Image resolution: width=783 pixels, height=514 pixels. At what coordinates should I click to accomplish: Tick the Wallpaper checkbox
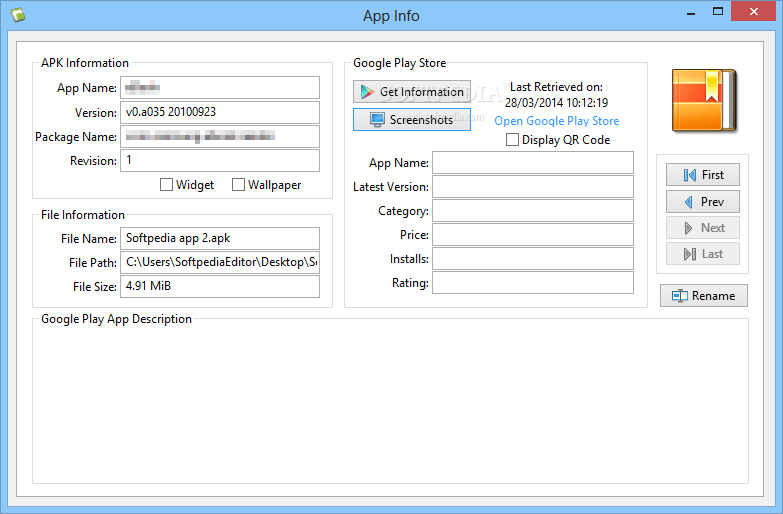click(x=238, y=185)
